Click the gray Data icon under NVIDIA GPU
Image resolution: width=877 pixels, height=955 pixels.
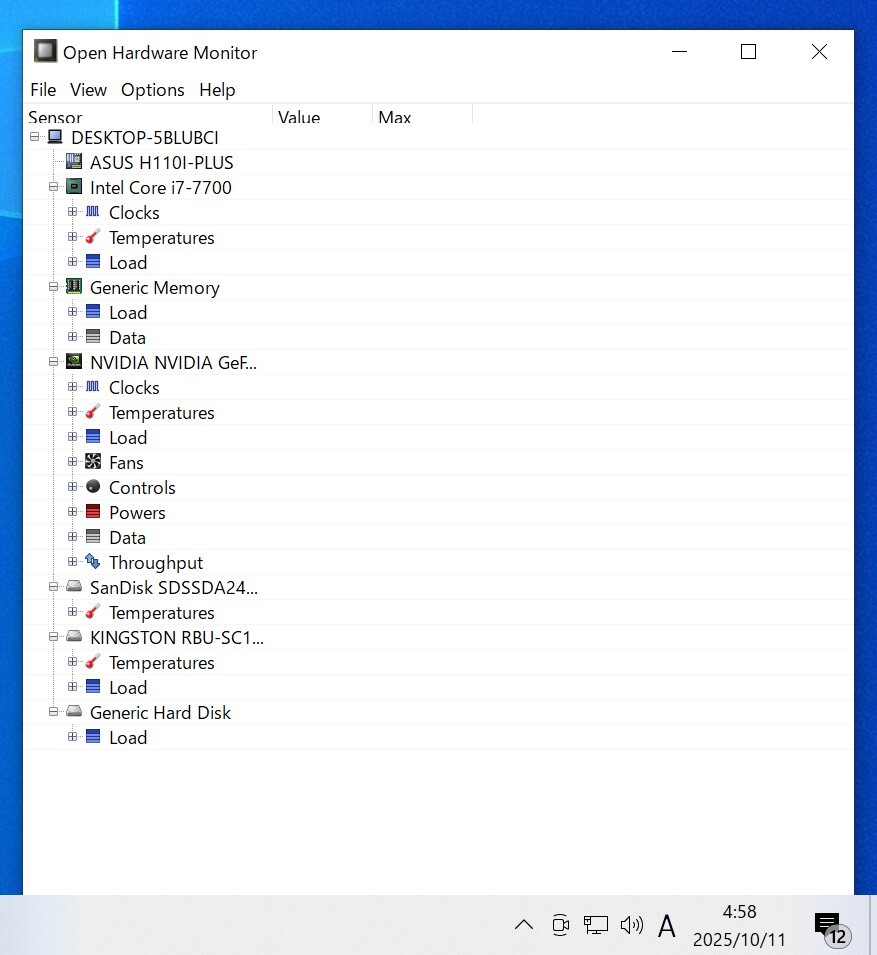[x=93, y=536]
